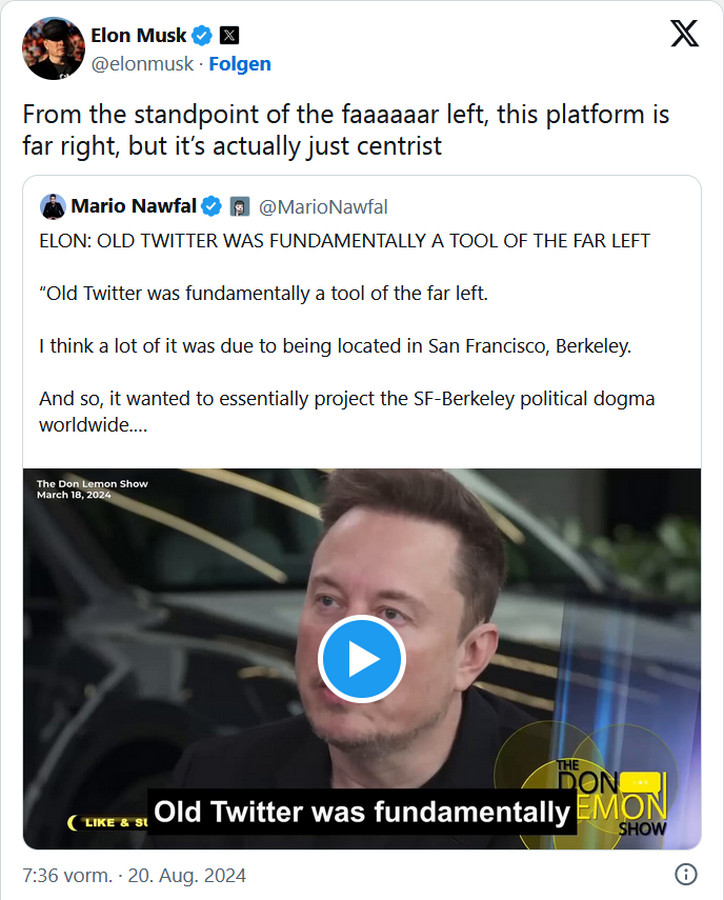Click the X logo in top corner
The height and width of the screenshot is (900, 724).
click(x=684, y=34)
